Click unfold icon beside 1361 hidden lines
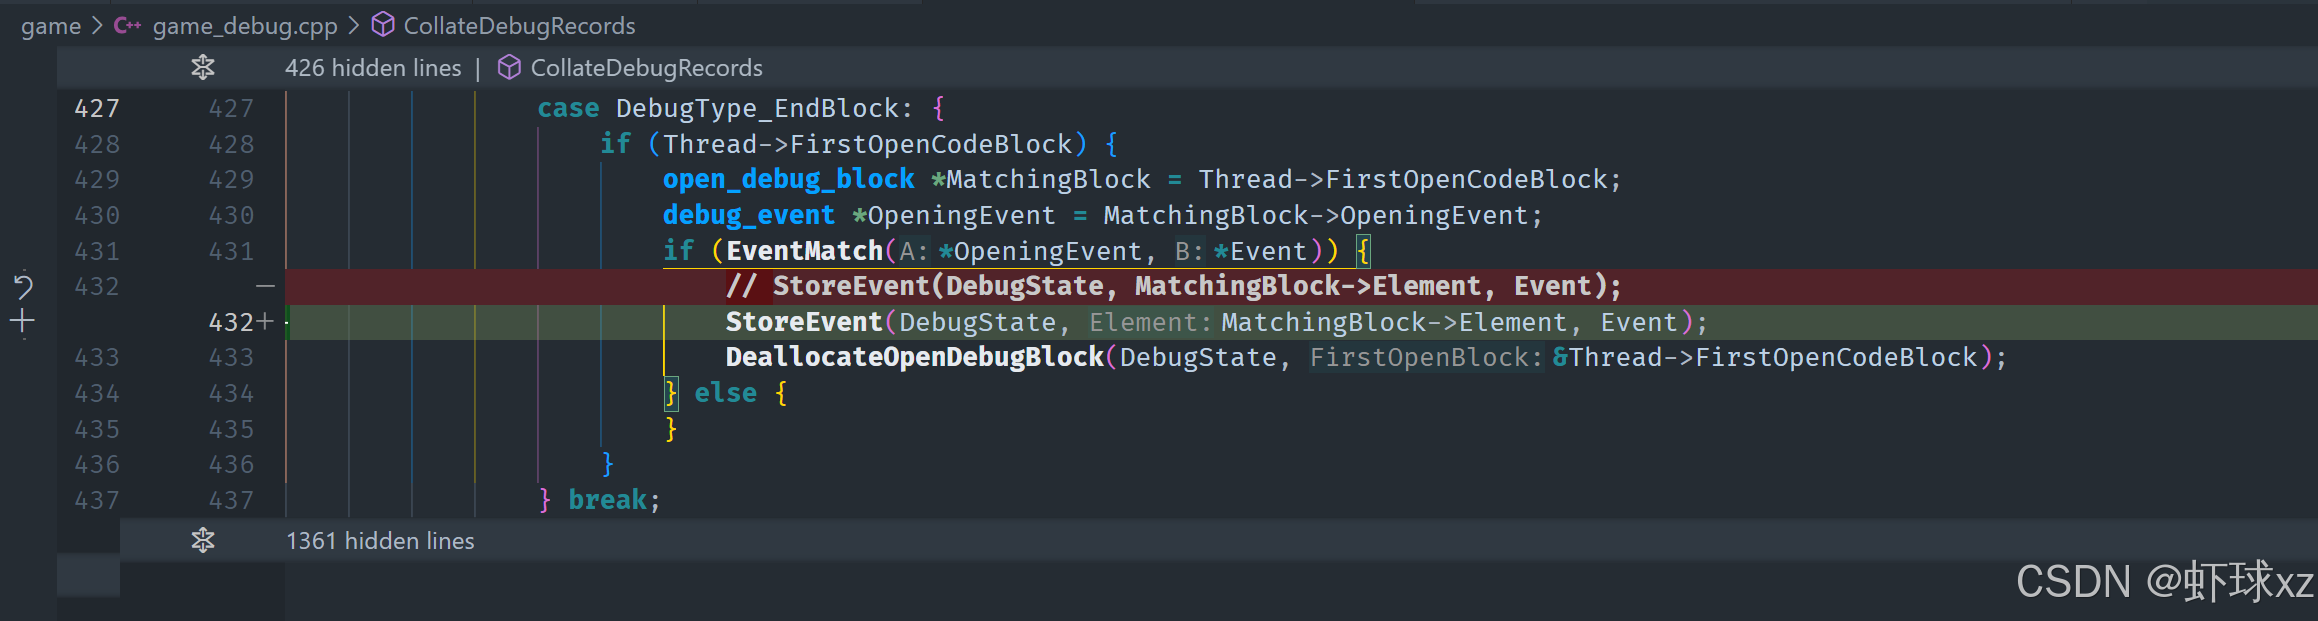This screenshot has height=621, width=2318. (x=203, y=540)
